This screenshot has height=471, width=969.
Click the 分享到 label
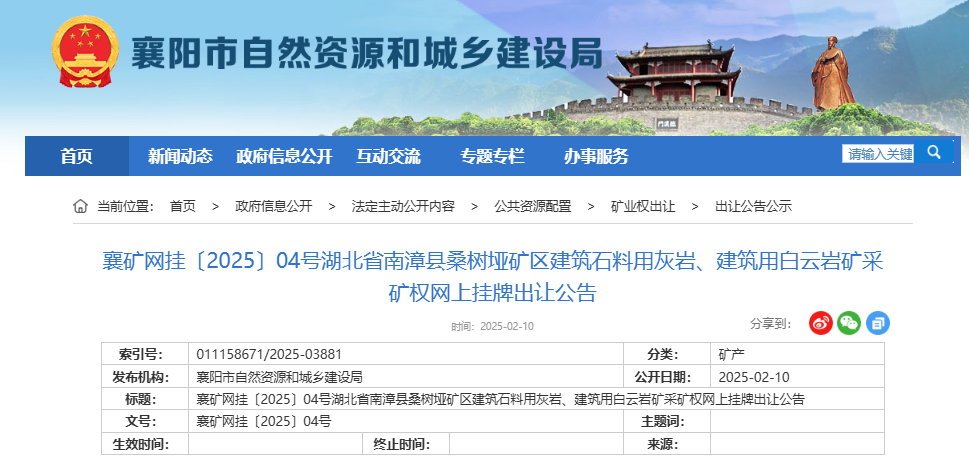(x=771, y=323)
